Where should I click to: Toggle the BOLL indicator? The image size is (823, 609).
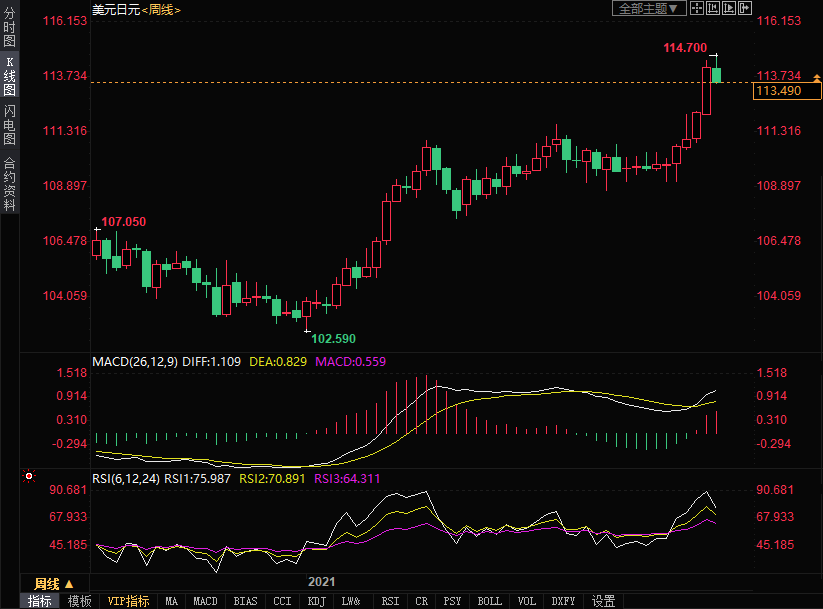[x=489, y=601]
